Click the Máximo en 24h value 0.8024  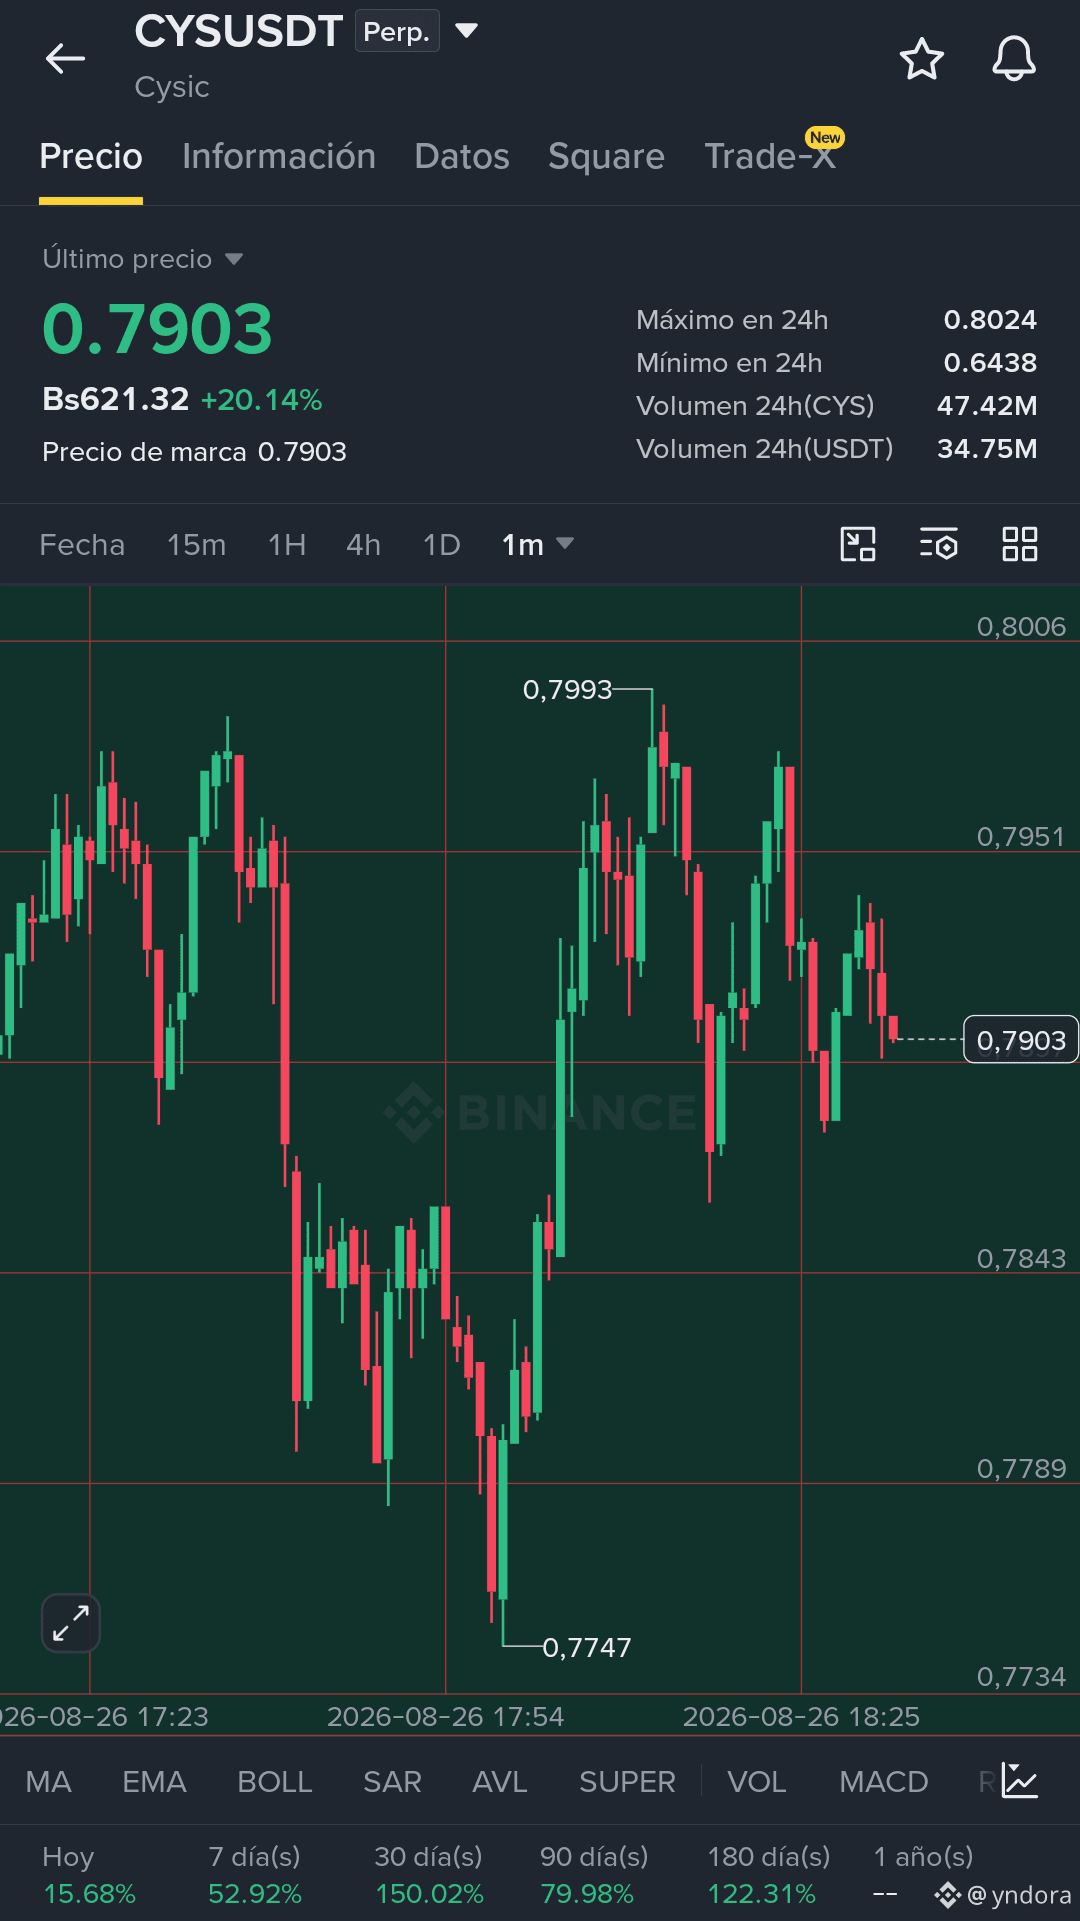click(990, 320)
